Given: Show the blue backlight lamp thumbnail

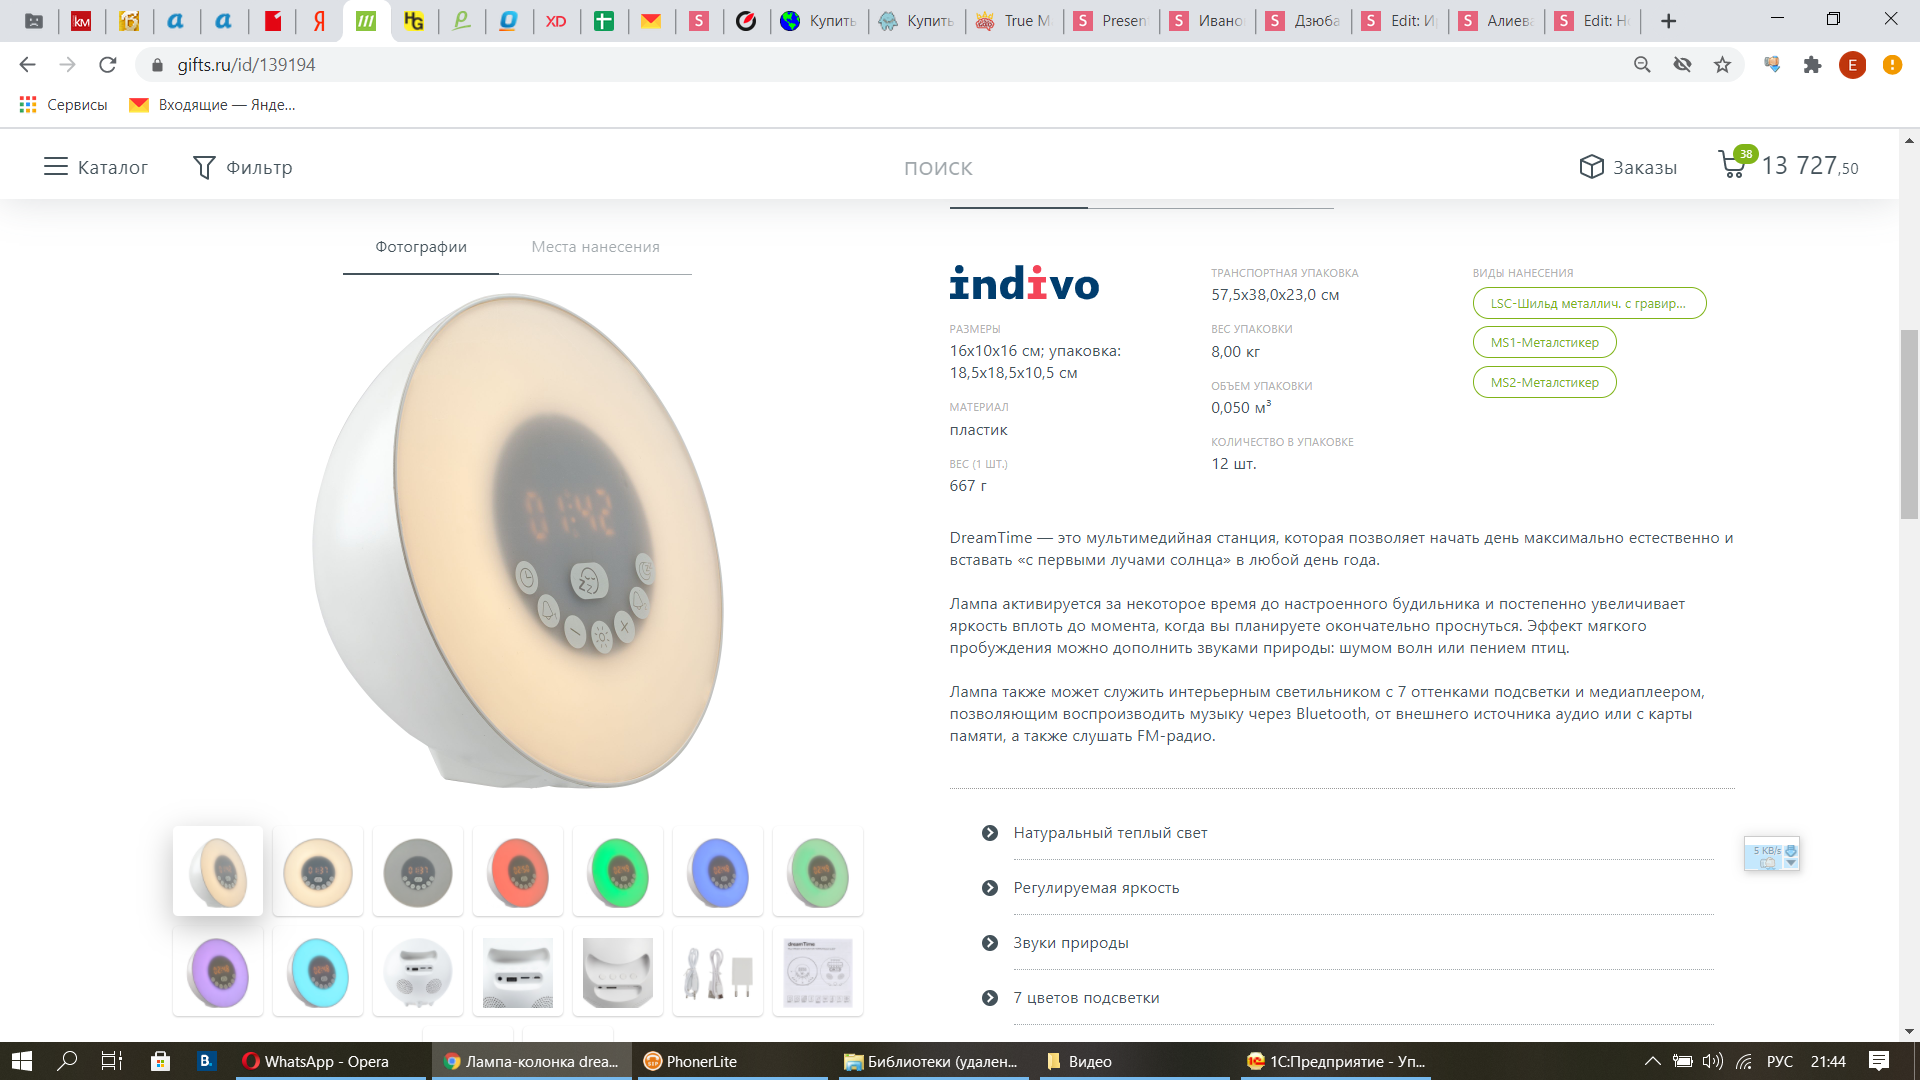Looking at the screenshot, I should pos(718,872).
